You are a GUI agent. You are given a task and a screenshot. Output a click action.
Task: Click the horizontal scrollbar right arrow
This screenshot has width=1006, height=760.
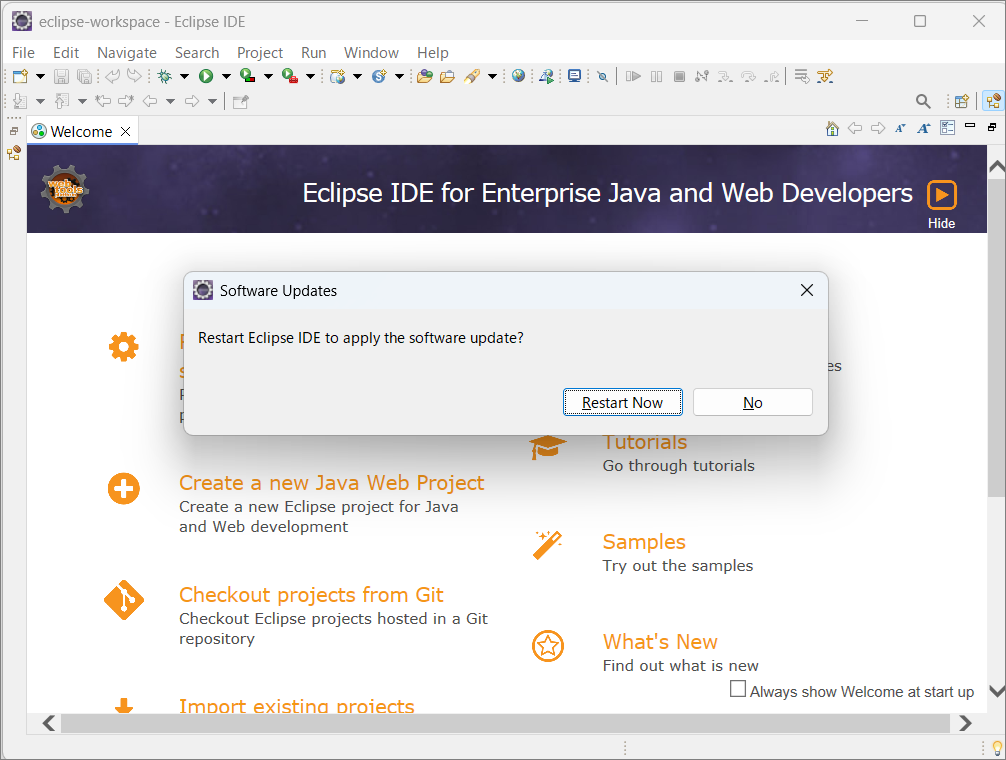[x=965, y=723]
